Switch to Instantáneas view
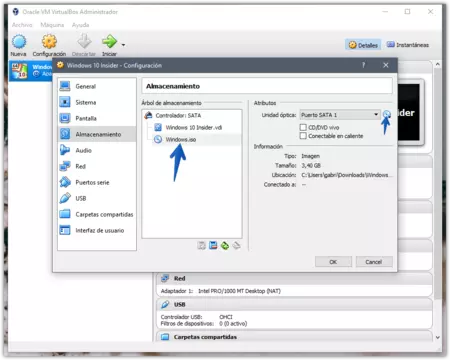Viewport: 450px width, 360px height. [x=408, y=45]
